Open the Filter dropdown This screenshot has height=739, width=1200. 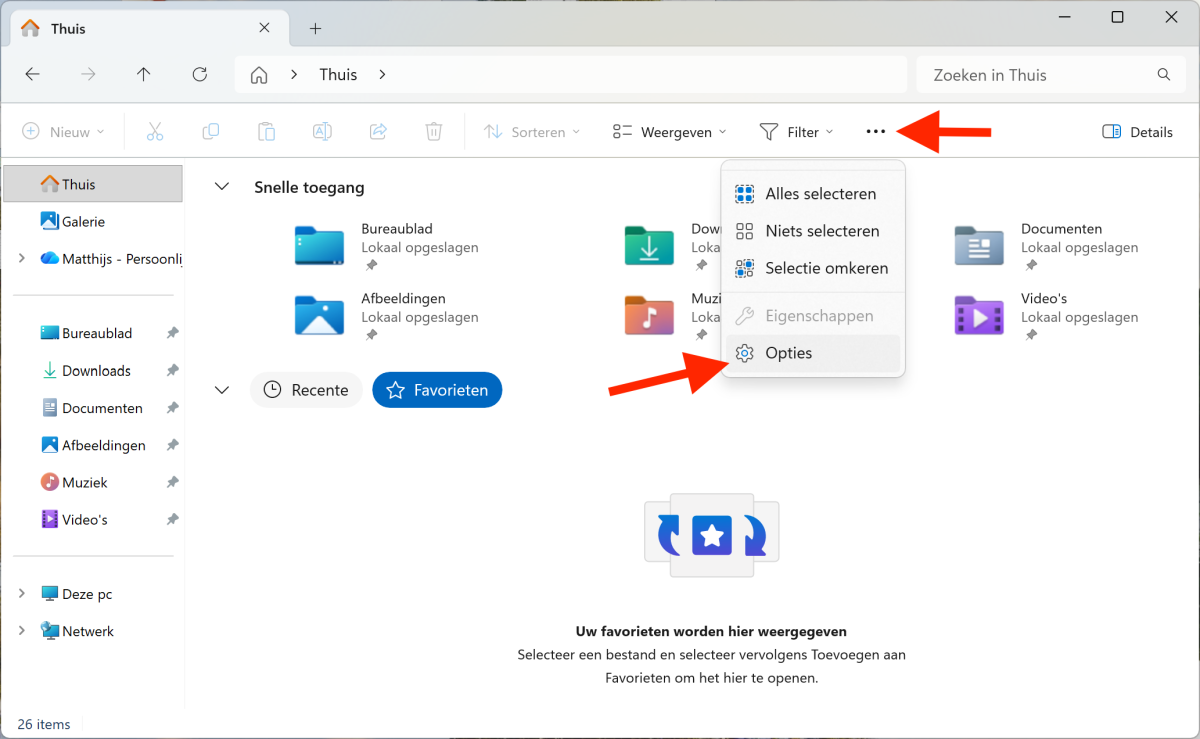tap(796, 132)
